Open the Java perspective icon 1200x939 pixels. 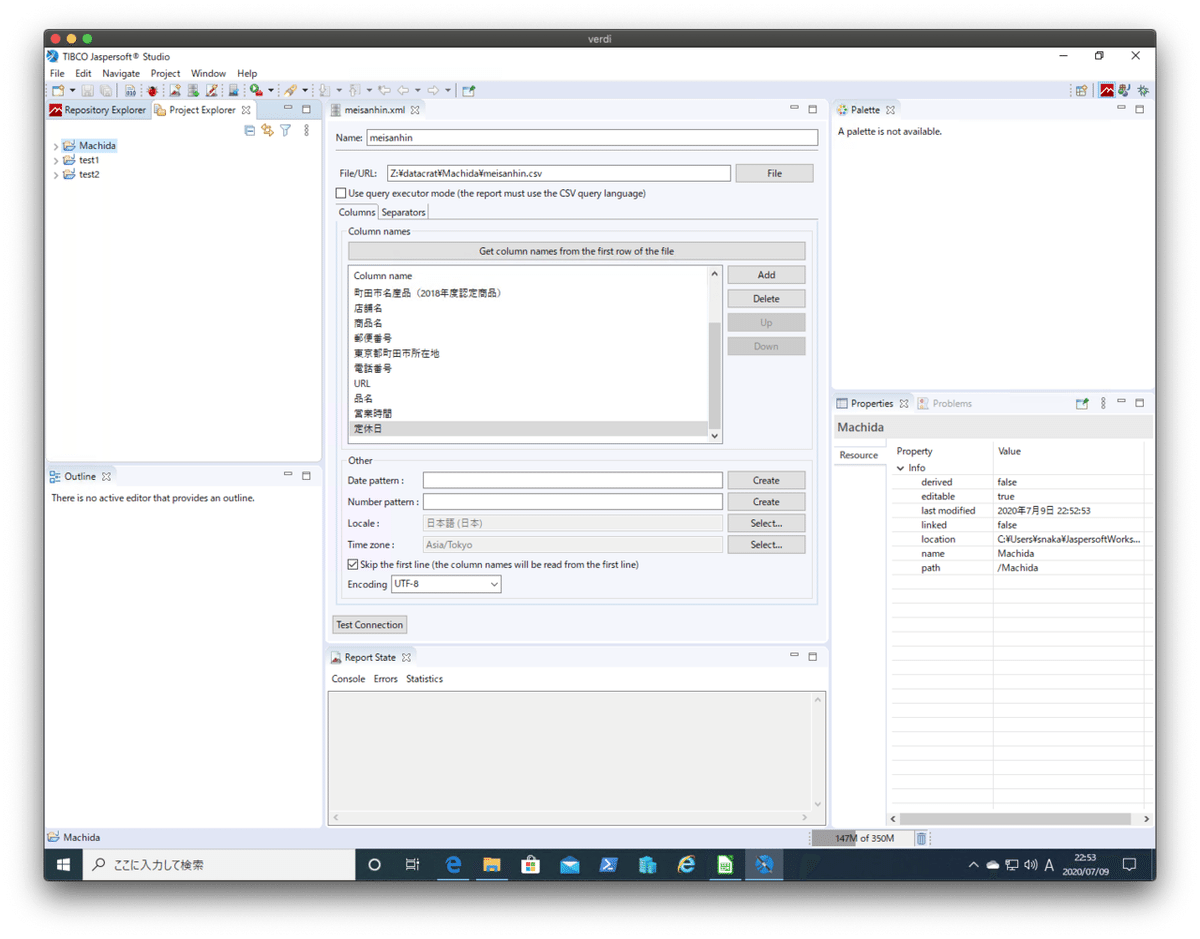pyautogui.click(x=1124, y=90)
